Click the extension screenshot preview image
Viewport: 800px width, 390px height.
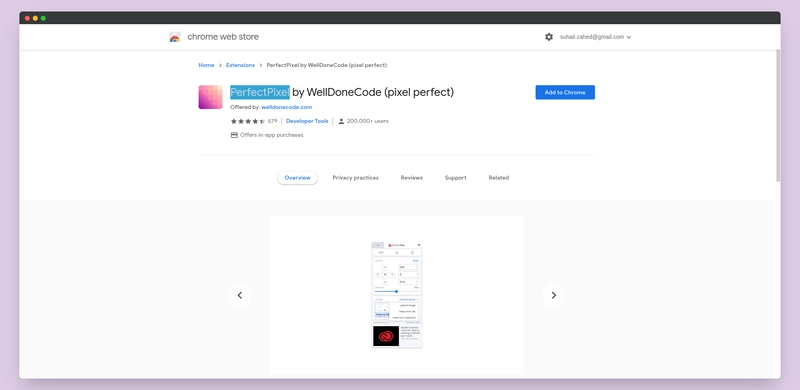[397, 295]
